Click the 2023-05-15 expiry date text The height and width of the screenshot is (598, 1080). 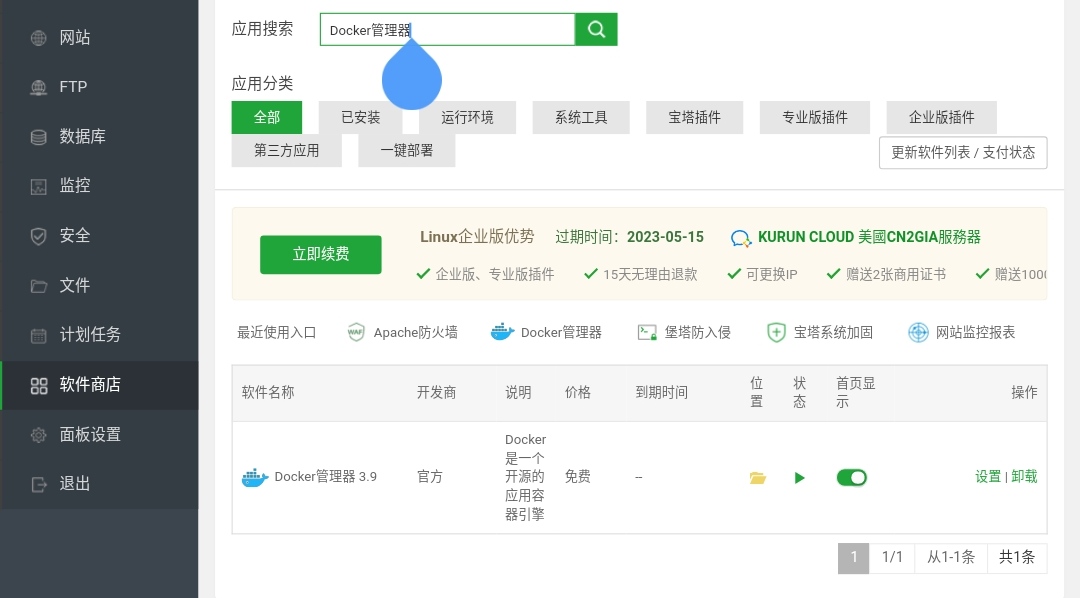tap(665, 237)
